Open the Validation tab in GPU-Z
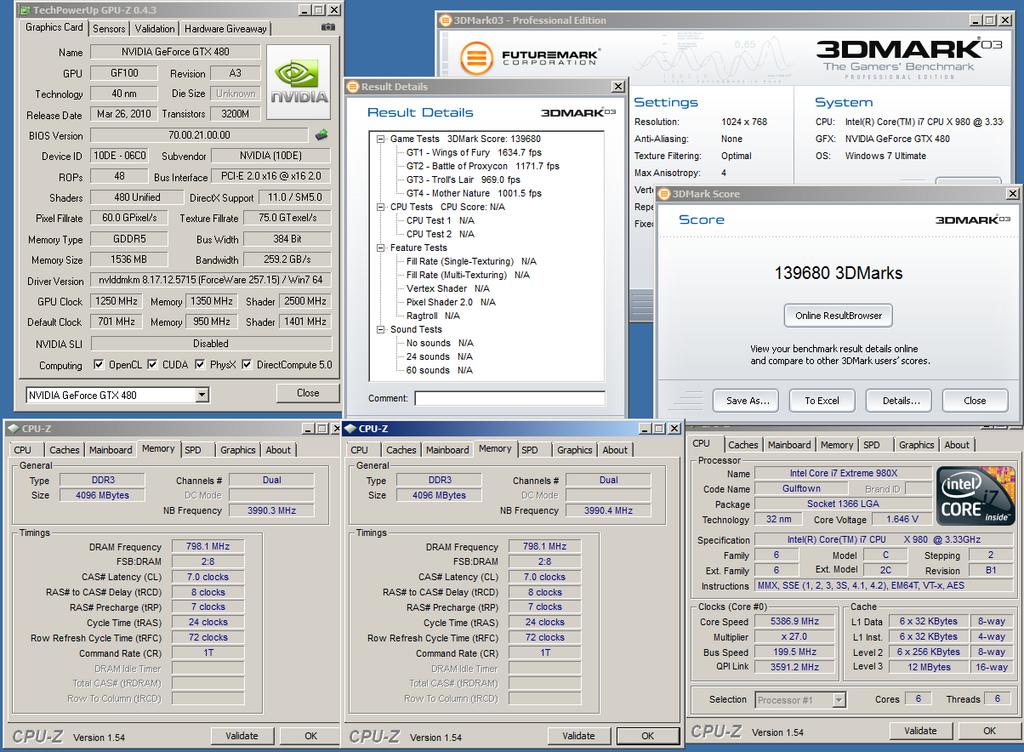 (155, 29)
